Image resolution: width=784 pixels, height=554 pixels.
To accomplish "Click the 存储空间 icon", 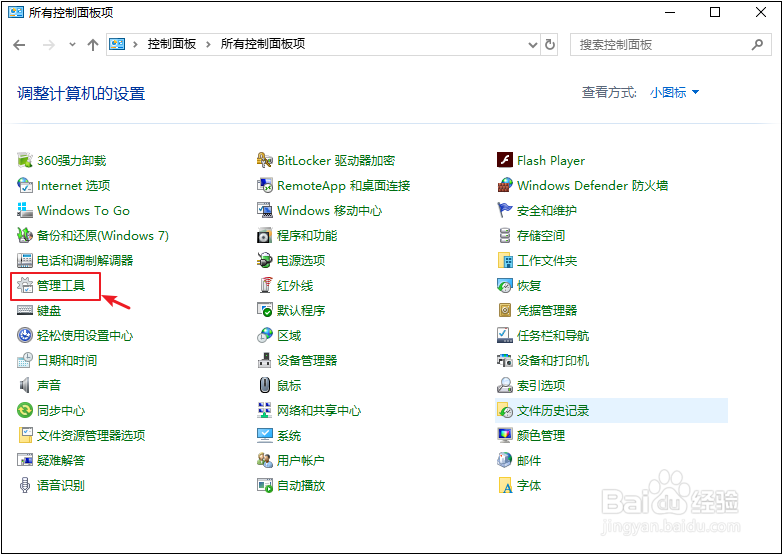I will point(504,236).
